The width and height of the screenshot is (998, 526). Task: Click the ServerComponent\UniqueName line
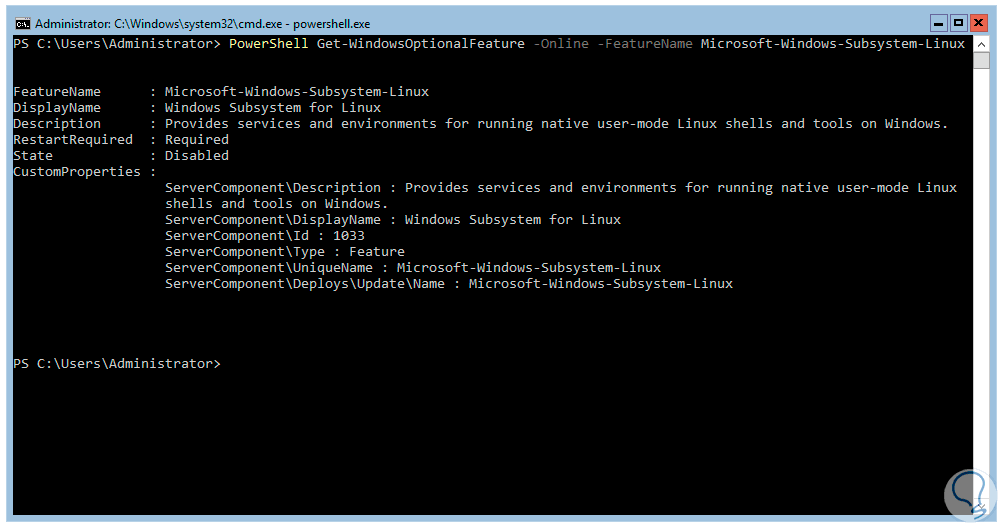412,268
